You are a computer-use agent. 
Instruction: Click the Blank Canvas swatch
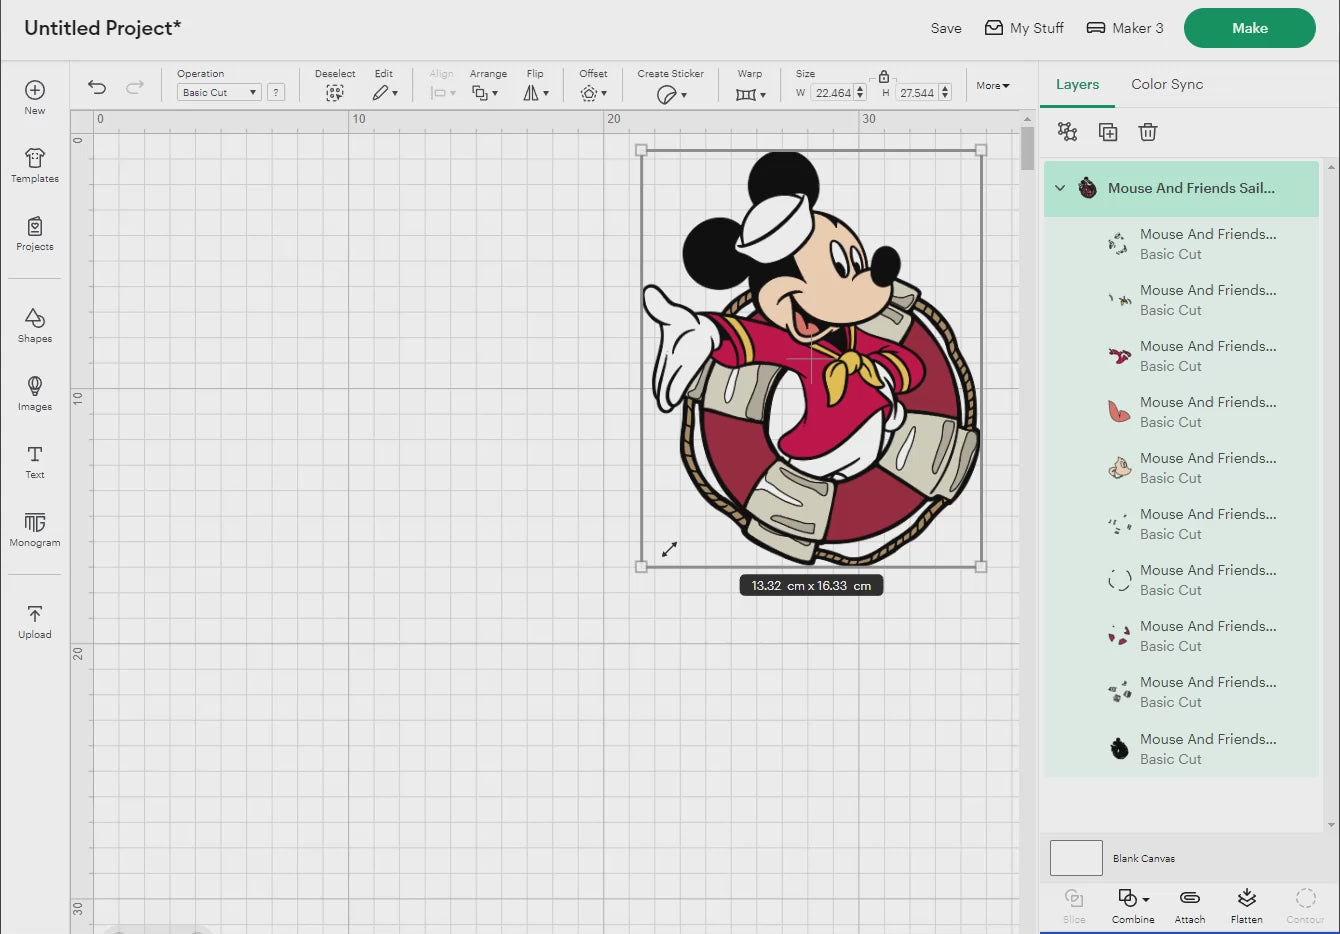click(1076, 858)
